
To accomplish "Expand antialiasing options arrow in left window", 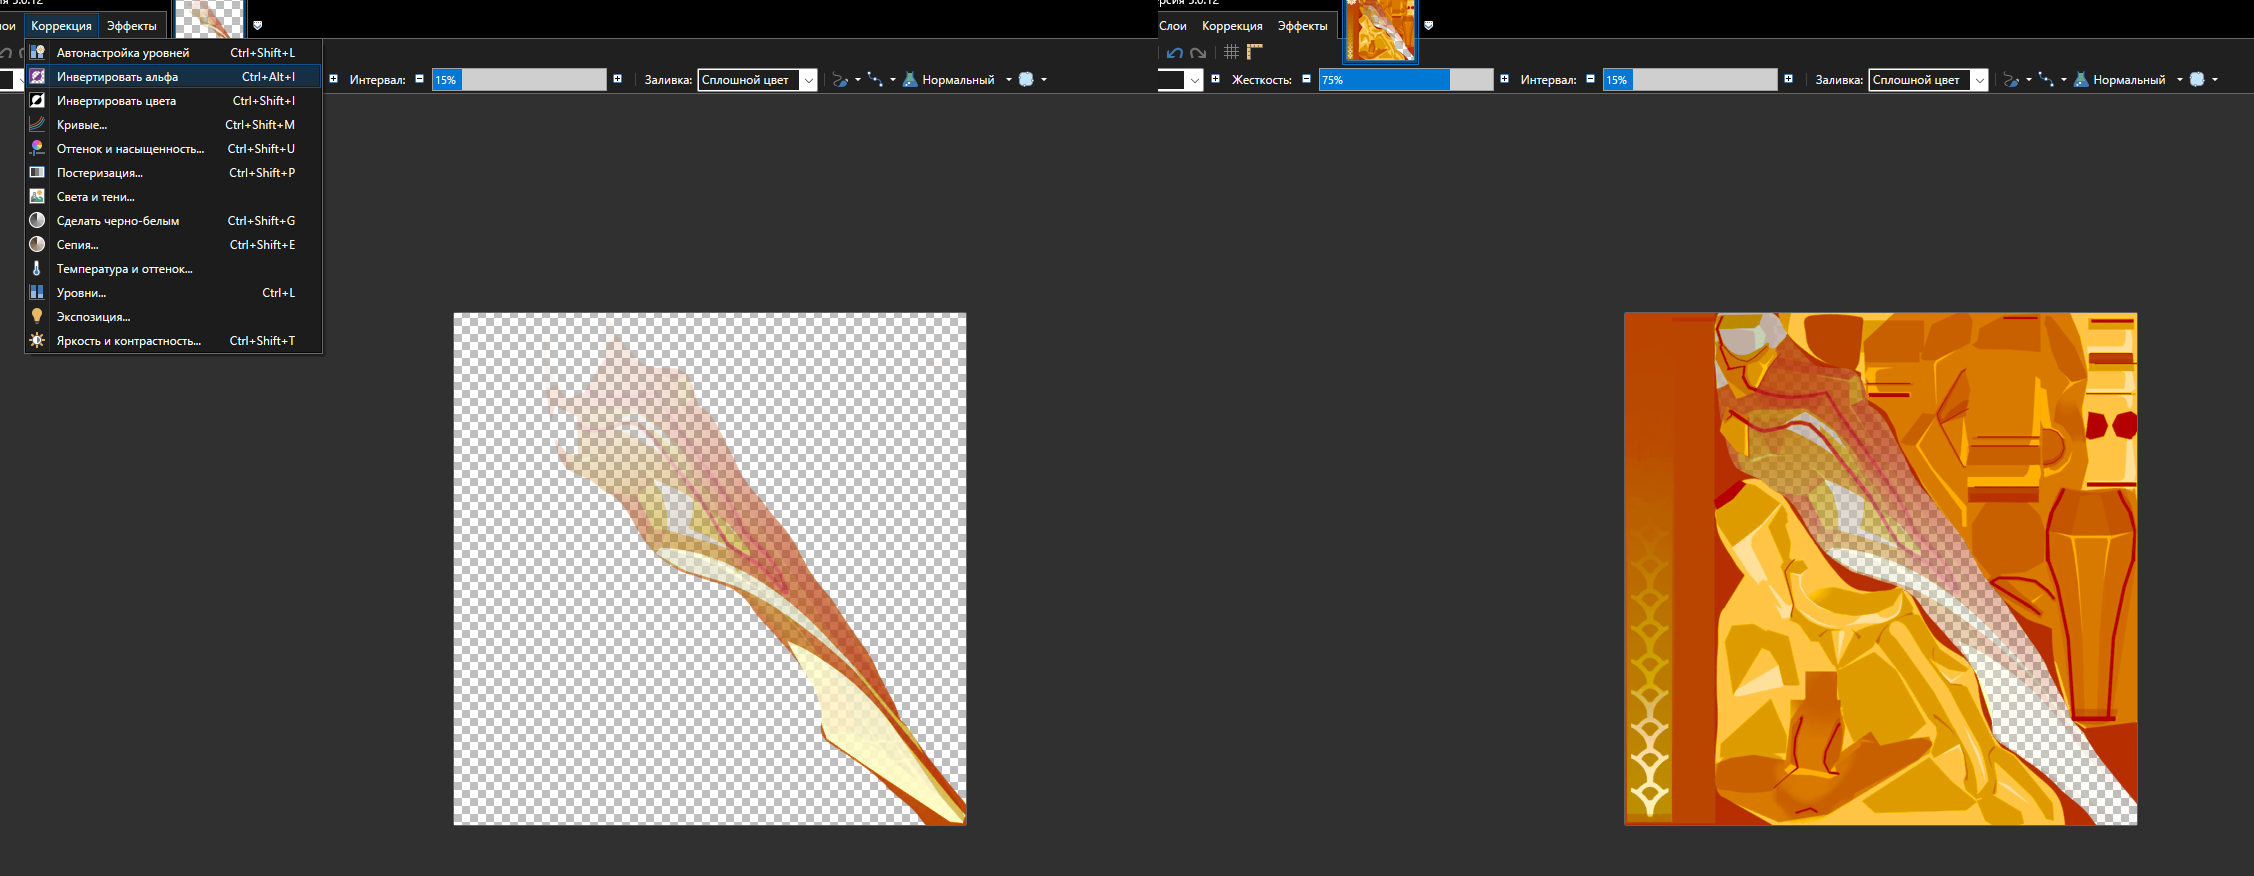I will pyautogui.click(x=858, y=80).
